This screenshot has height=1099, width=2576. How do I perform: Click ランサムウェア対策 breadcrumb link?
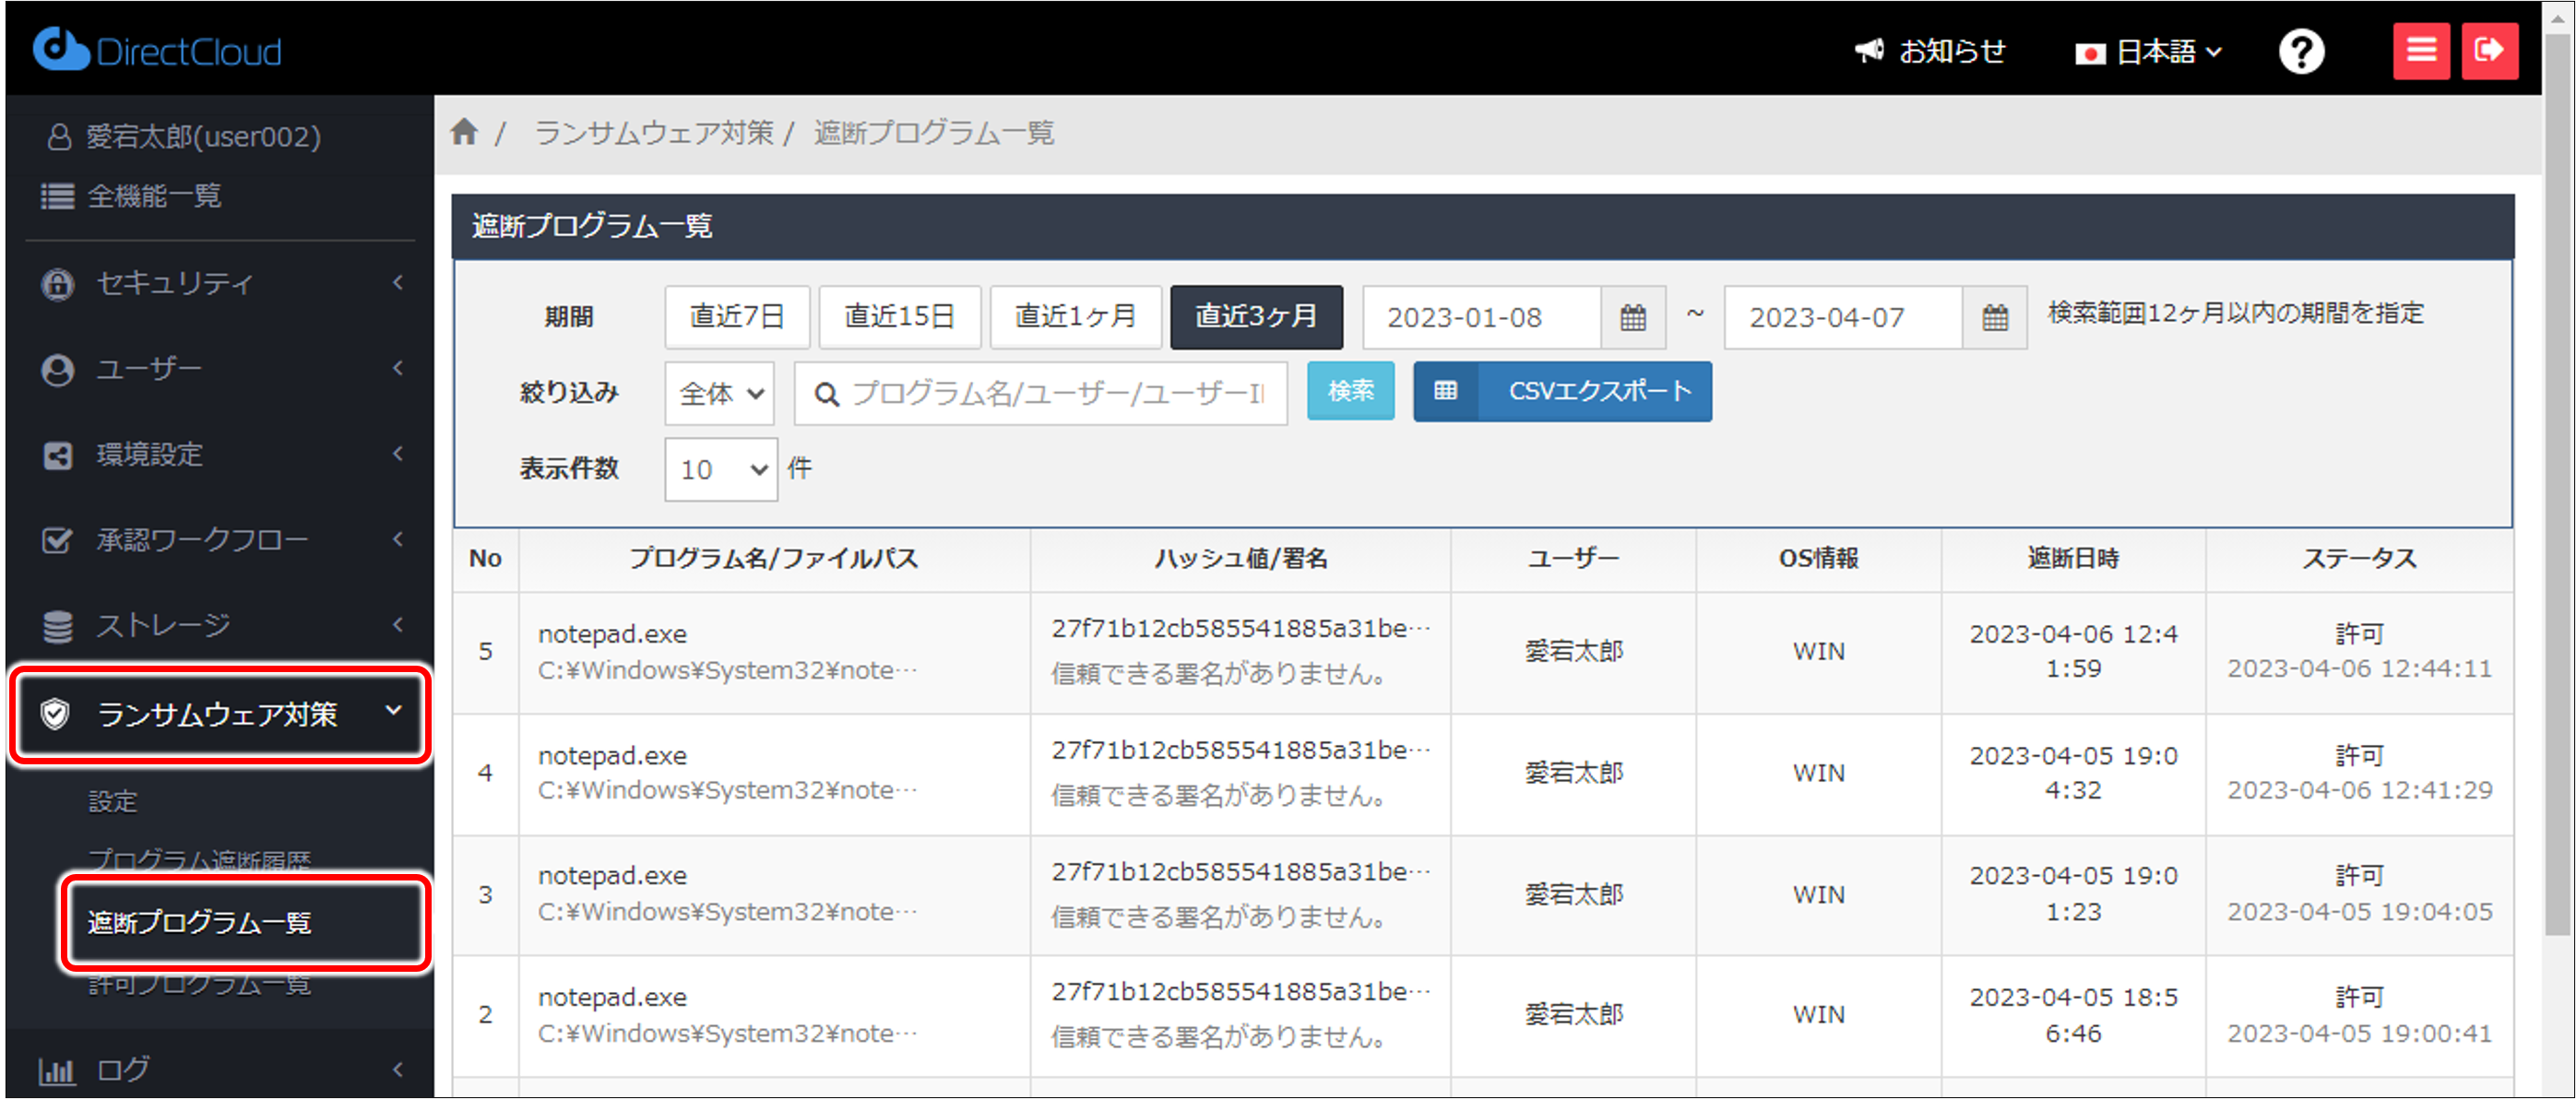click(654, 132)
